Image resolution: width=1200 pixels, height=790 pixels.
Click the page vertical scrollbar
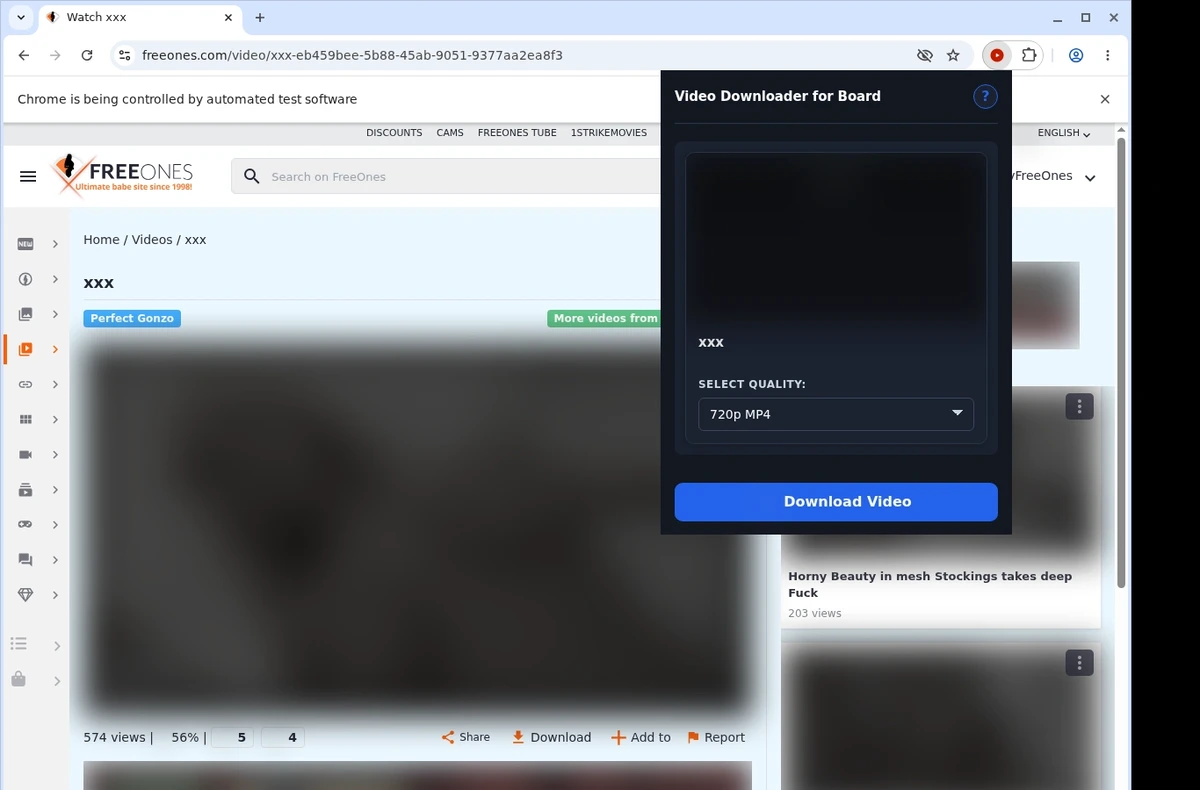[x=1121, y=362]
